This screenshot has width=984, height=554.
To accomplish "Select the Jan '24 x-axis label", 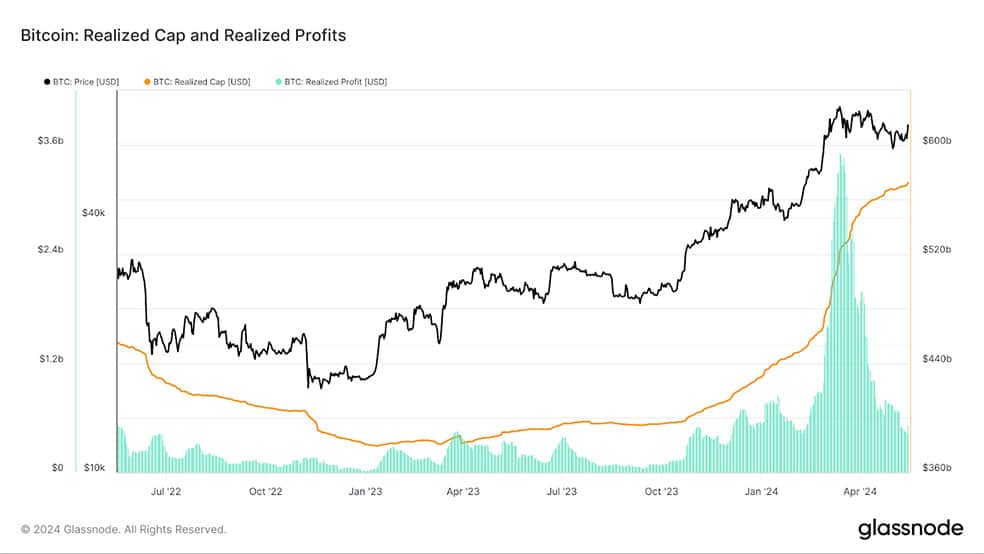I will tap(761, 491).
